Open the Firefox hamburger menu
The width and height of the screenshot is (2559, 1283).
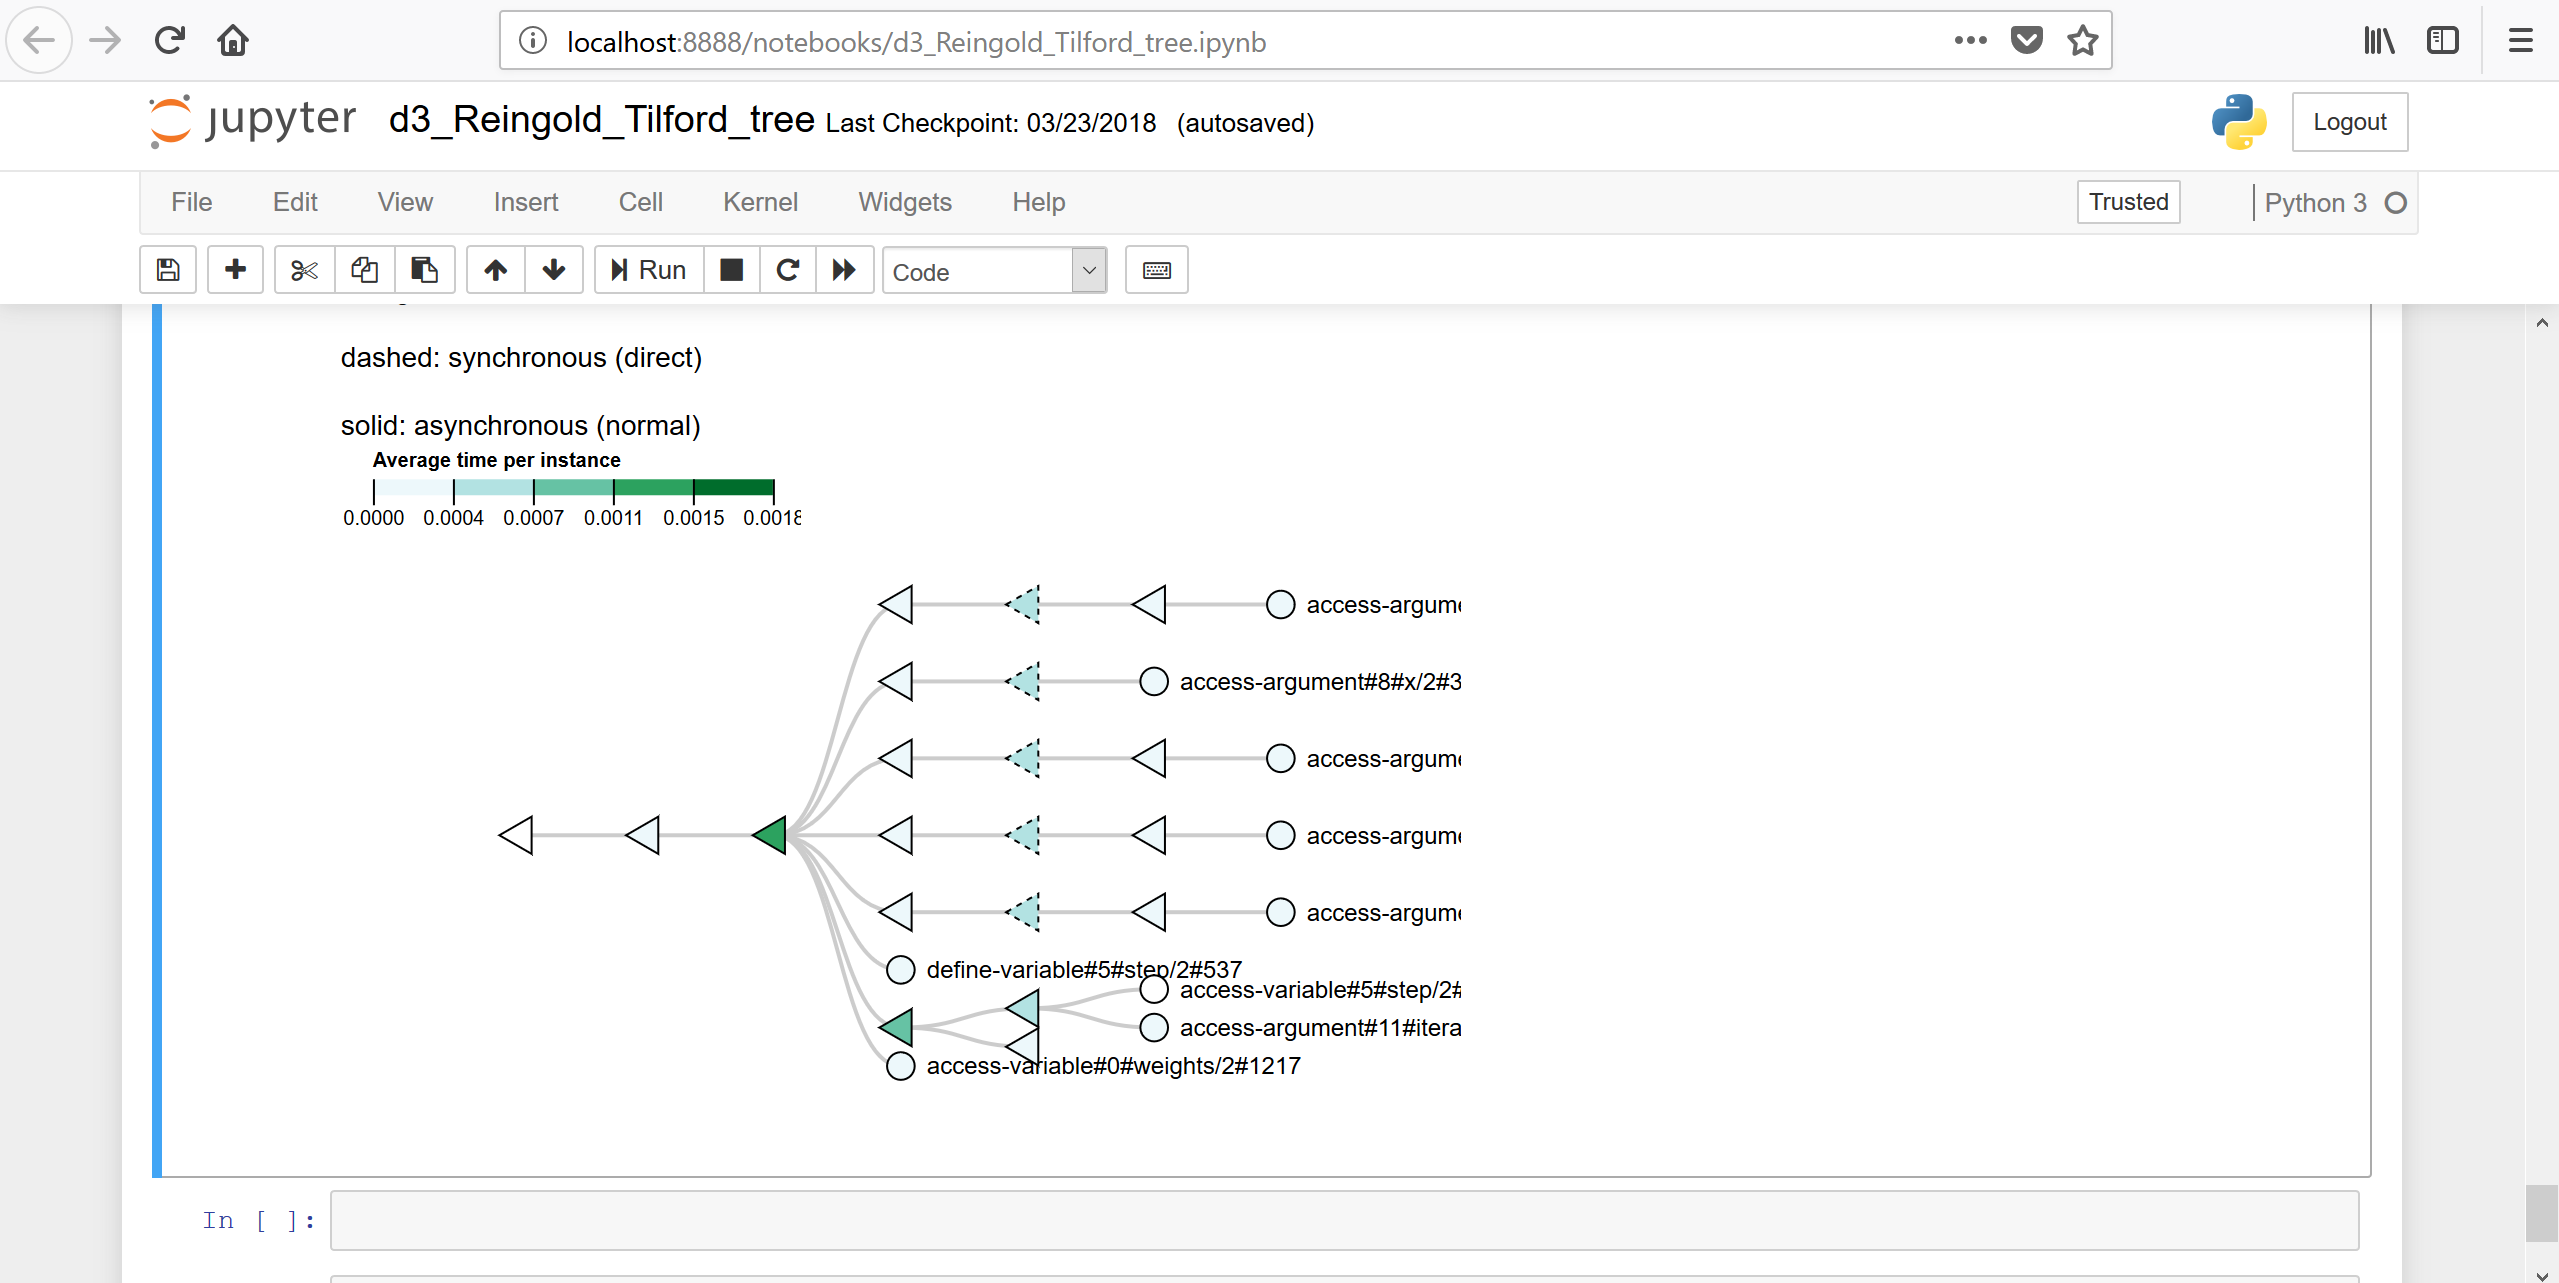point(2521,41)
